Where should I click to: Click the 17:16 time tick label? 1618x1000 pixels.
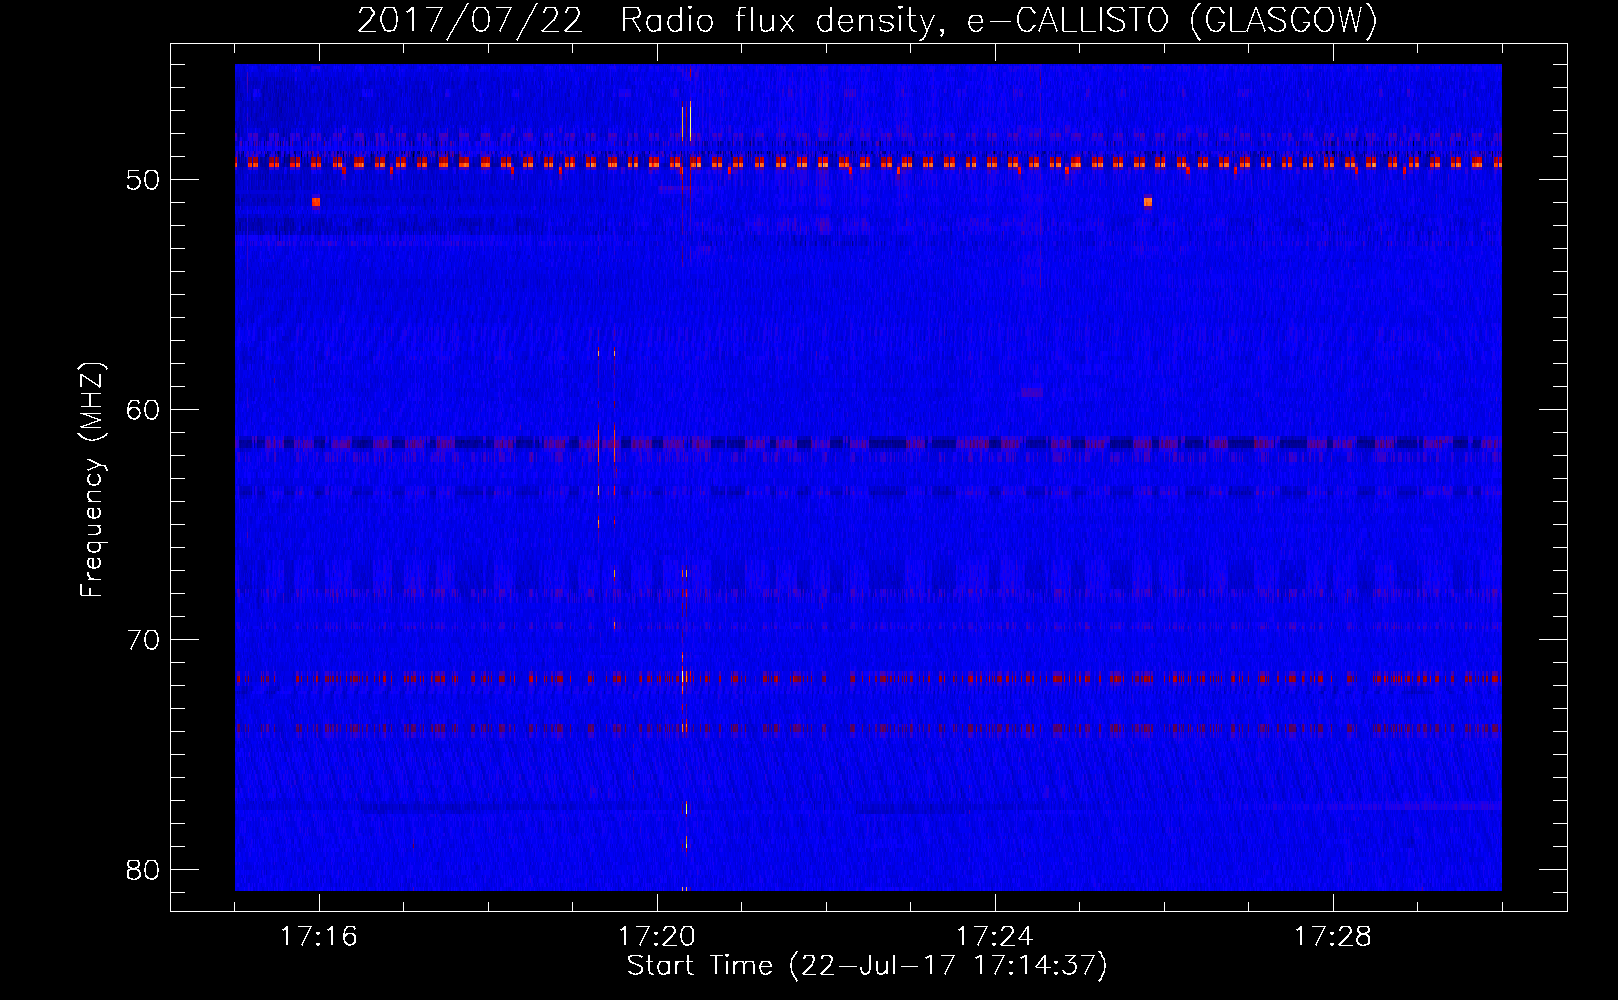(x=319, y=937)
